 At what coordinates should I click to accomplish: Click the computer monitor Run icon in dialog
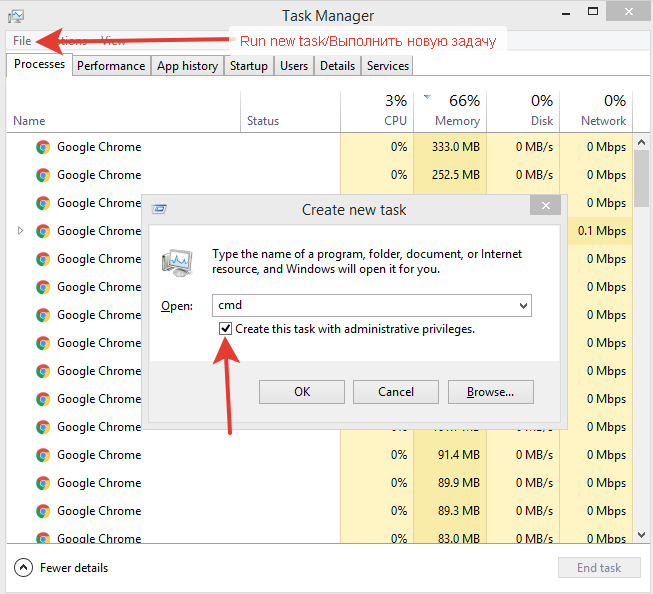[x=177, y=263]
